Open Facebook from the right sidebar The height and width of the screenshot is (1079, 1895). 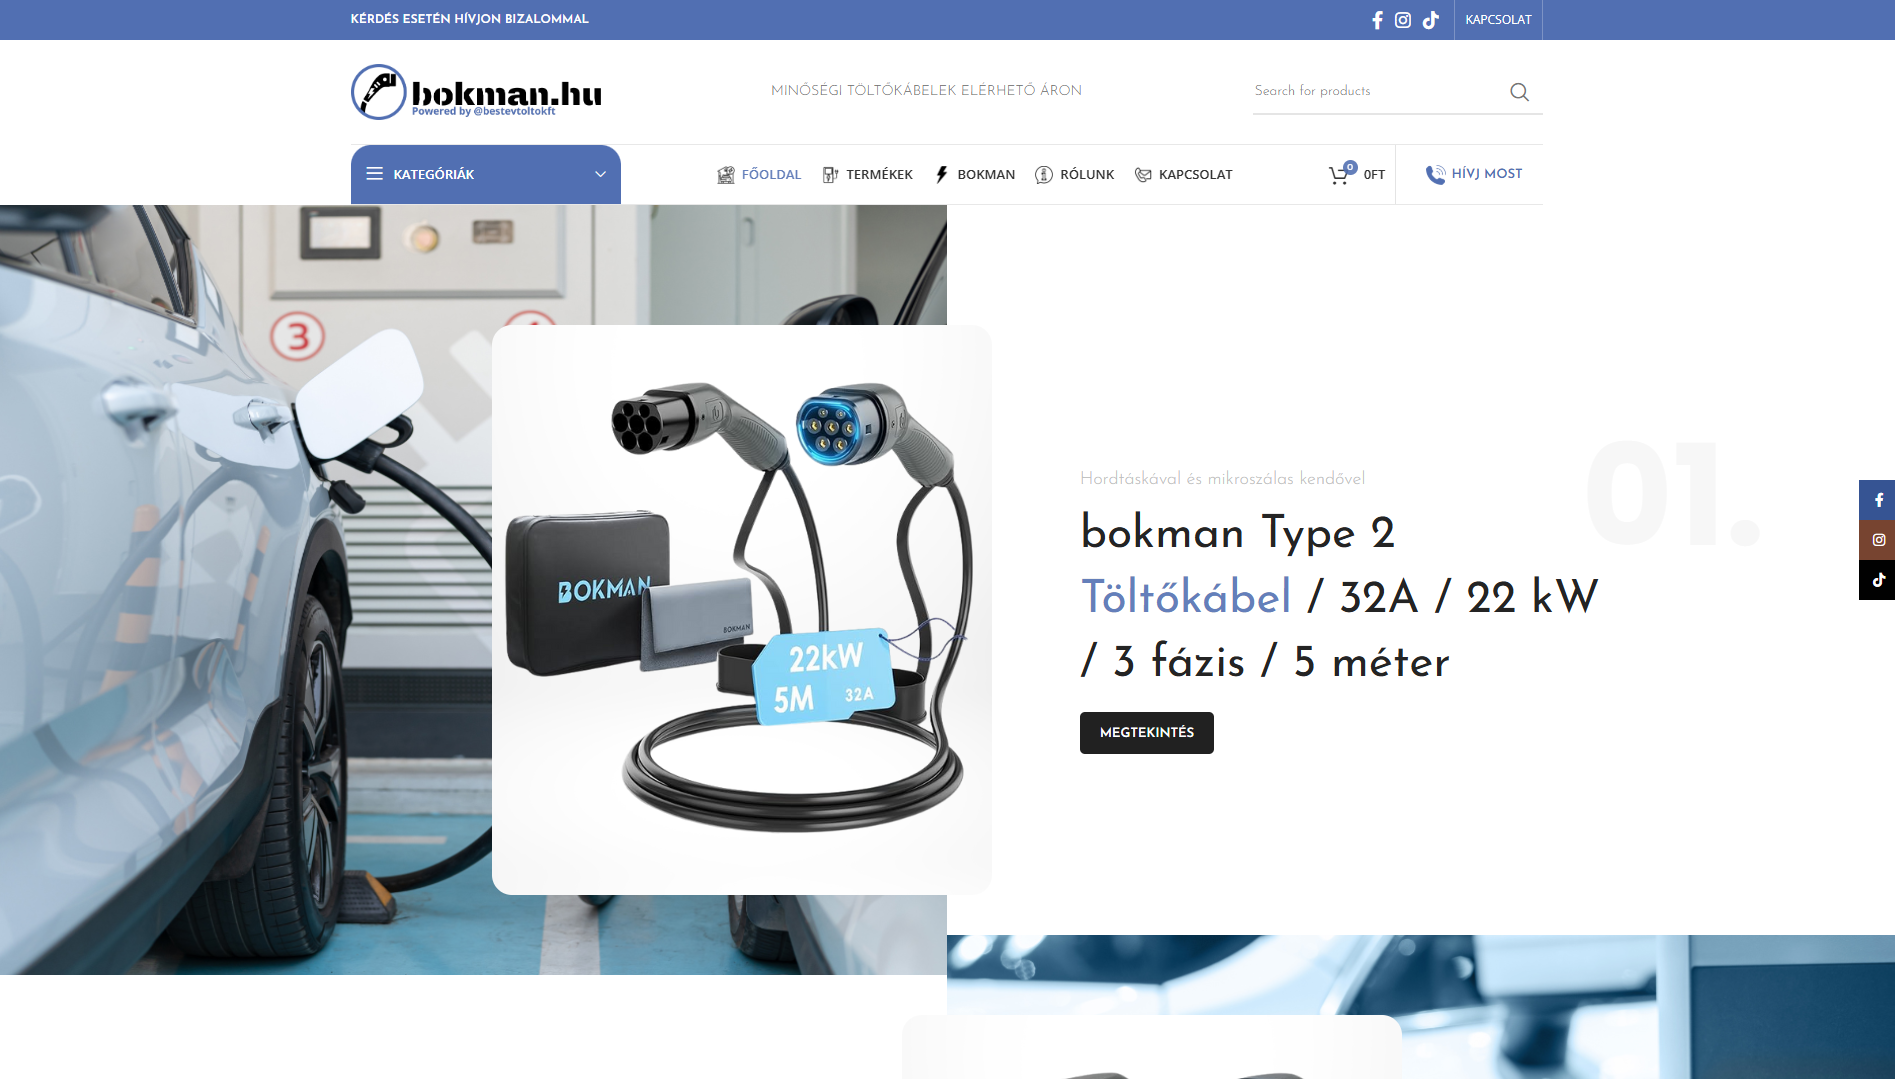[x=1879, y=500]
